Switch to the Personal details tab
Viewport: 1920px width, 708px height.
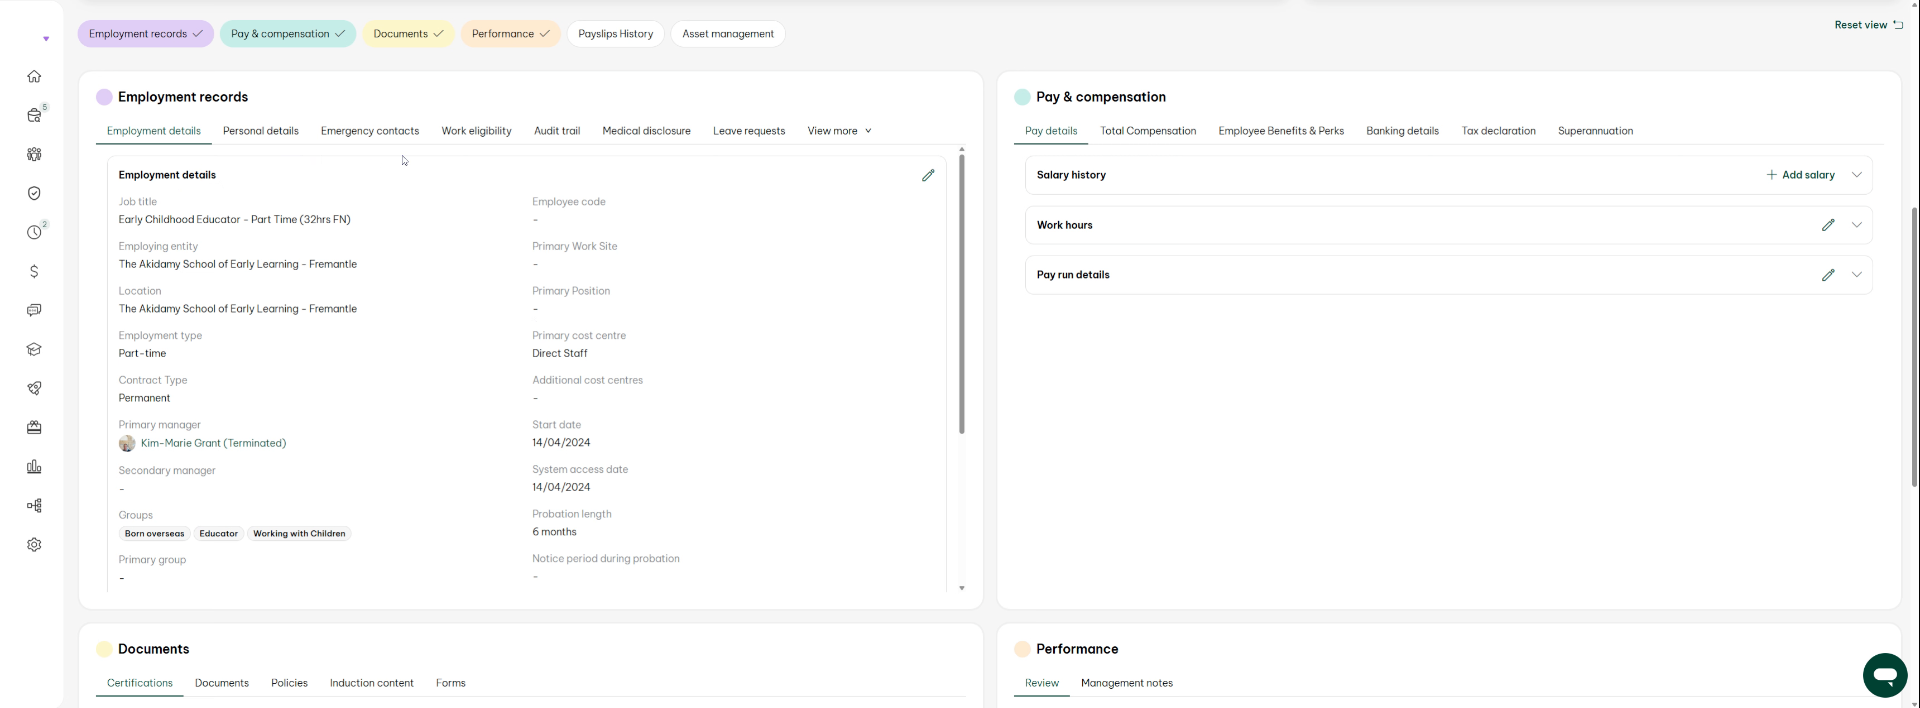[x=261, y=131]
